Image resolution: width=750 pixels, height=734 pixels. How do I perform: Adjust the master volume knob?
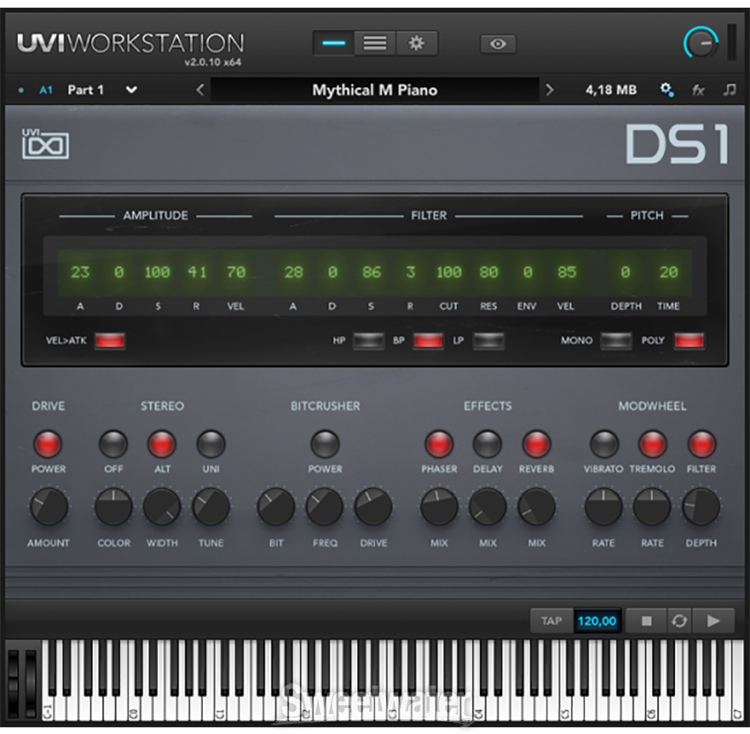pyautogui.click(x=701, y=43)
